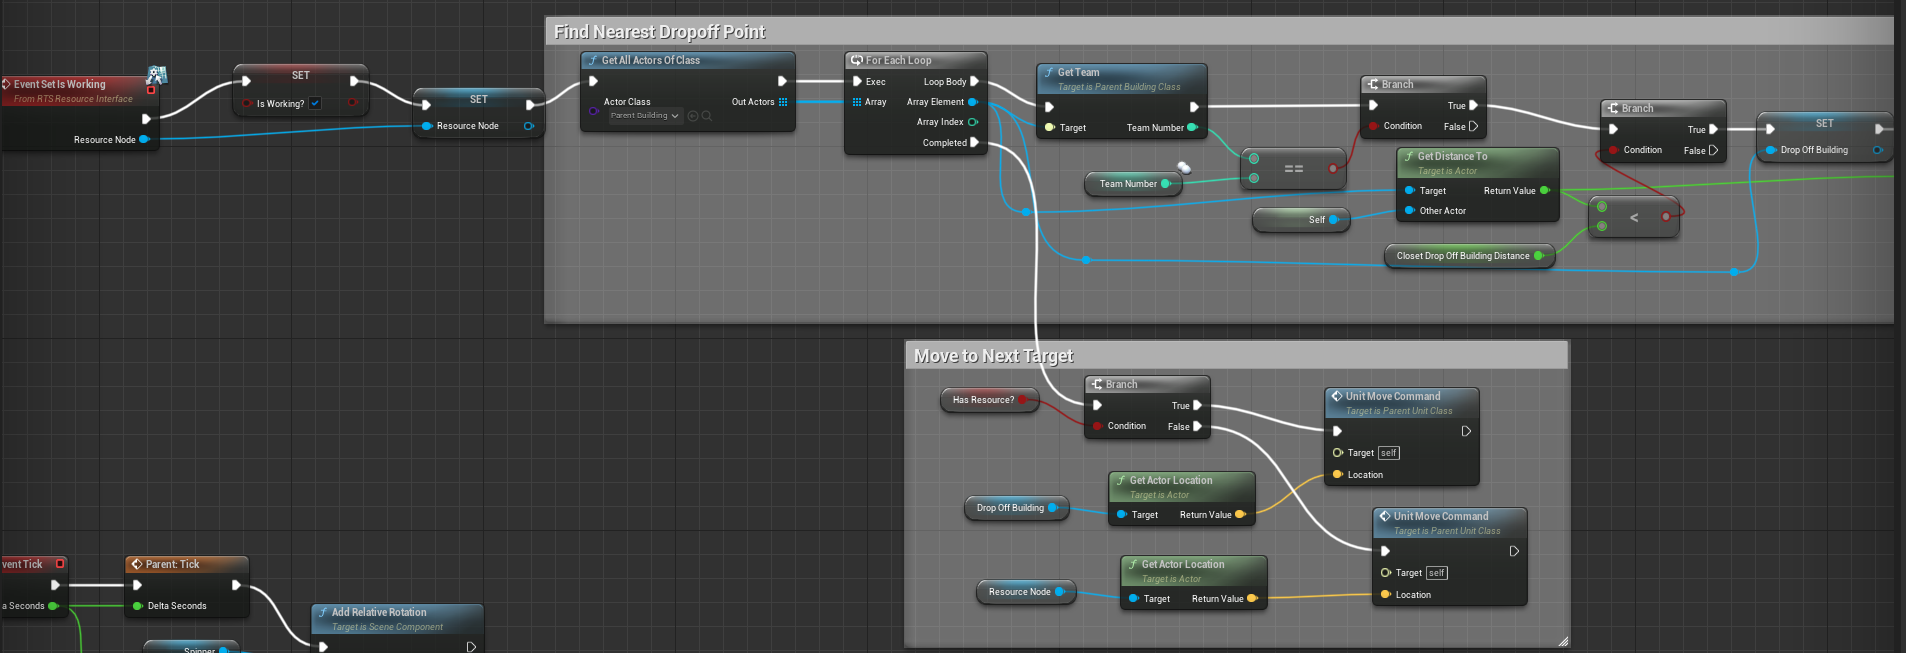Click the Closet Drop Off Building Distance node
The height and width of the screenshot is (653, 1906).
(x=1462, y=256)
